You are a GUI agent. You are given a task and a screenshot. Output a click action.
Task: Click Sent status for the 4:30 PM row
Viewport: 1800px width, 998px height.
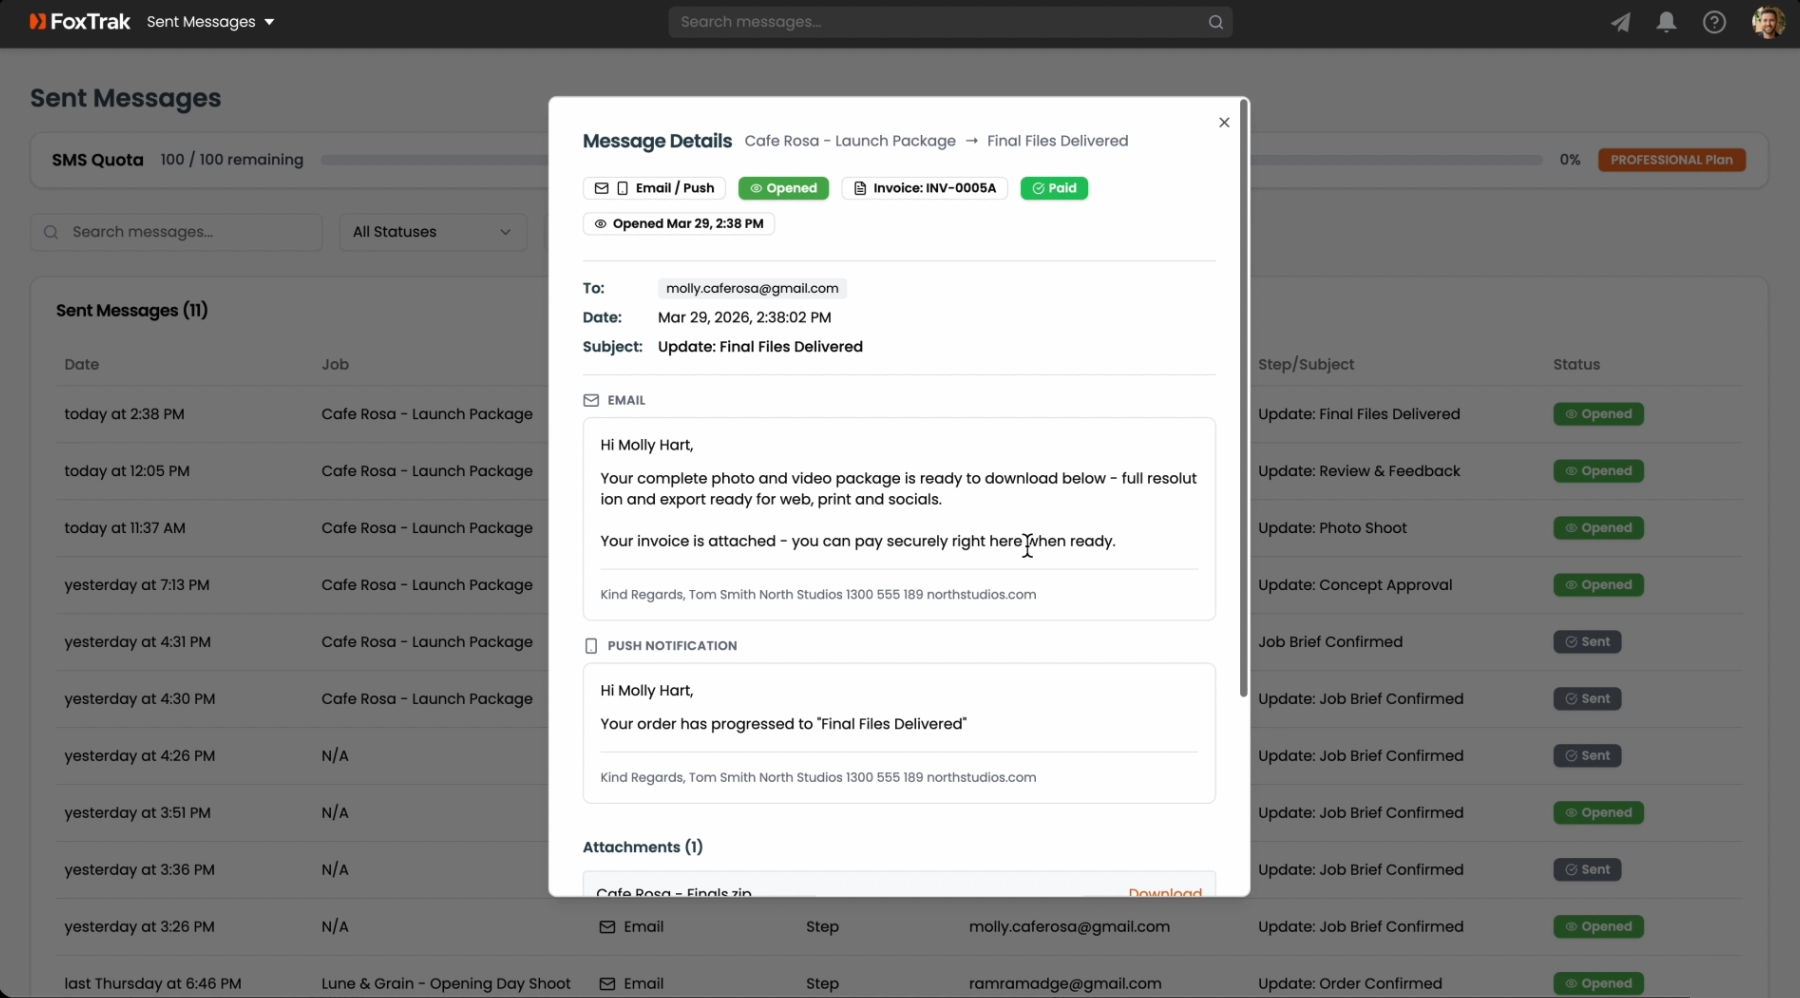1587,699
